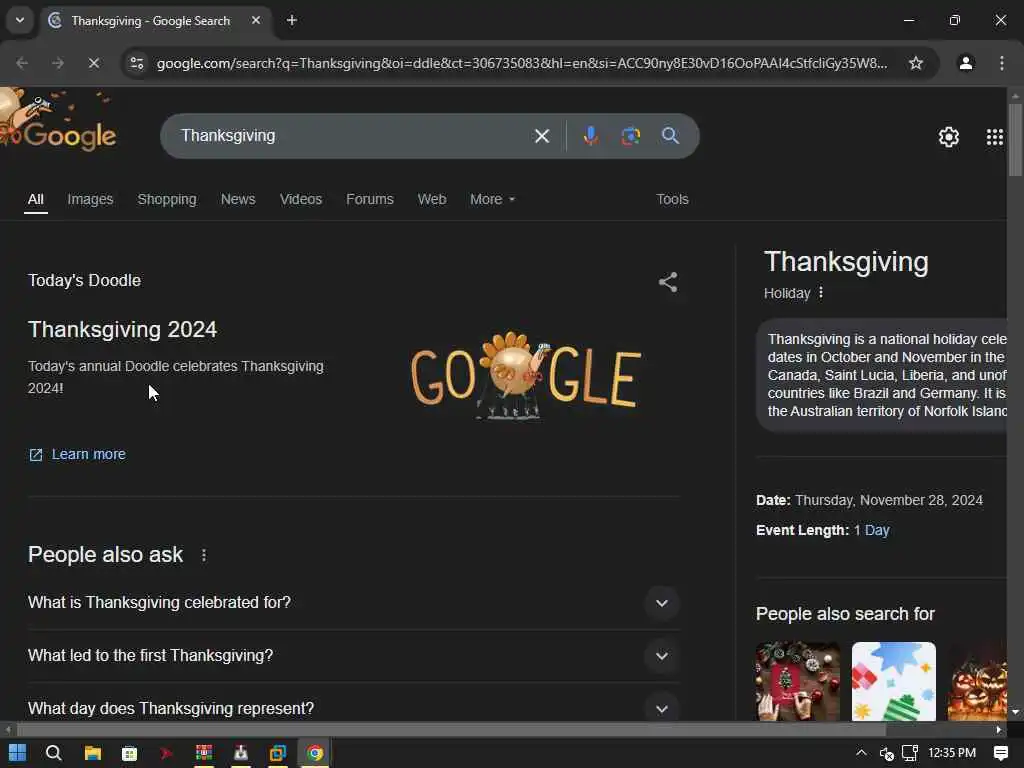
Task: Click the muted volume icon in tray
Action: [x=886, y=754]
